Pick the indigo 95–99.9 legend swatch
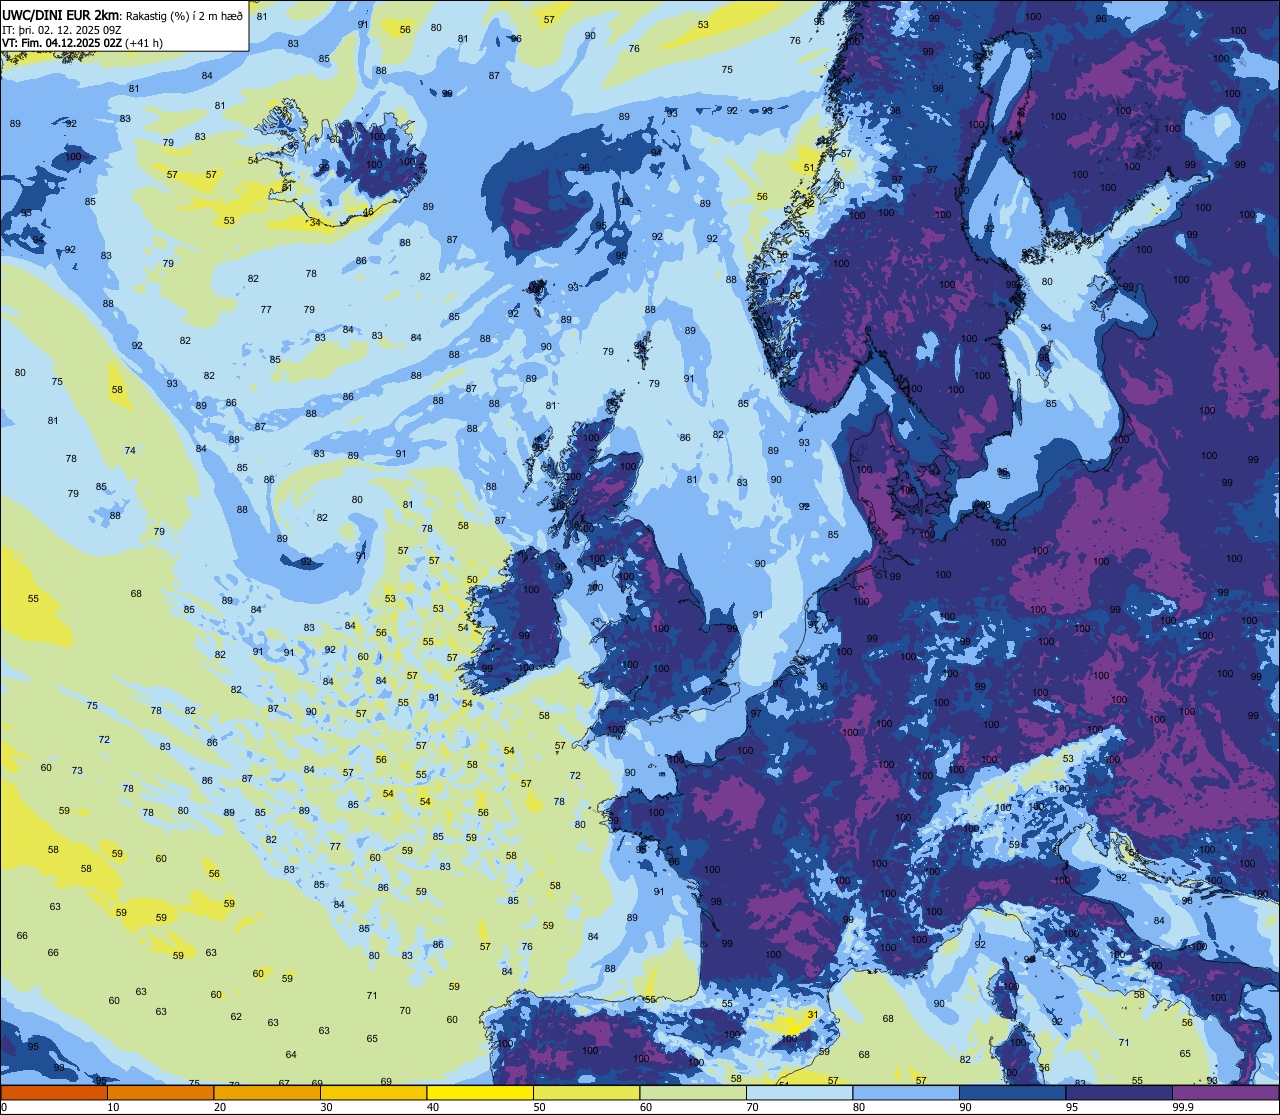1280x1115 pixels. coord(1120,1093)
